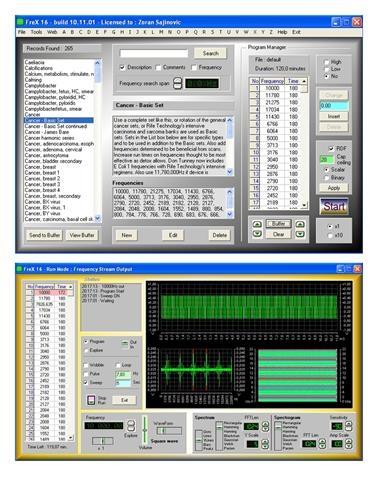370x480 pixels.
Task: Click the Edit record button
Action: [173, 235]
